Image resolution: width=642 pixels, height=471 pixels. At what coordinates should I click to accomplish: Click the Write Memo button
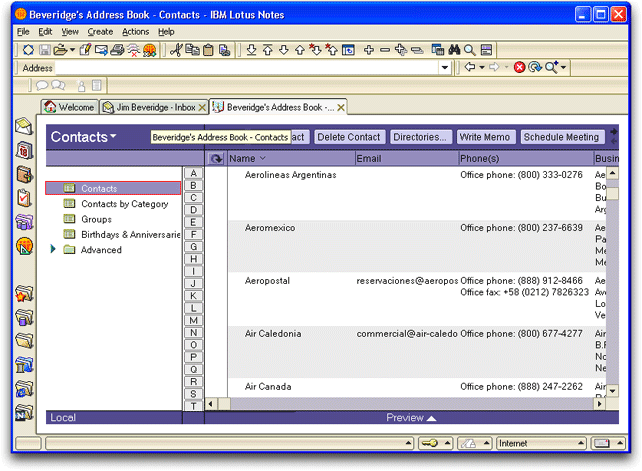pos(485,137)
